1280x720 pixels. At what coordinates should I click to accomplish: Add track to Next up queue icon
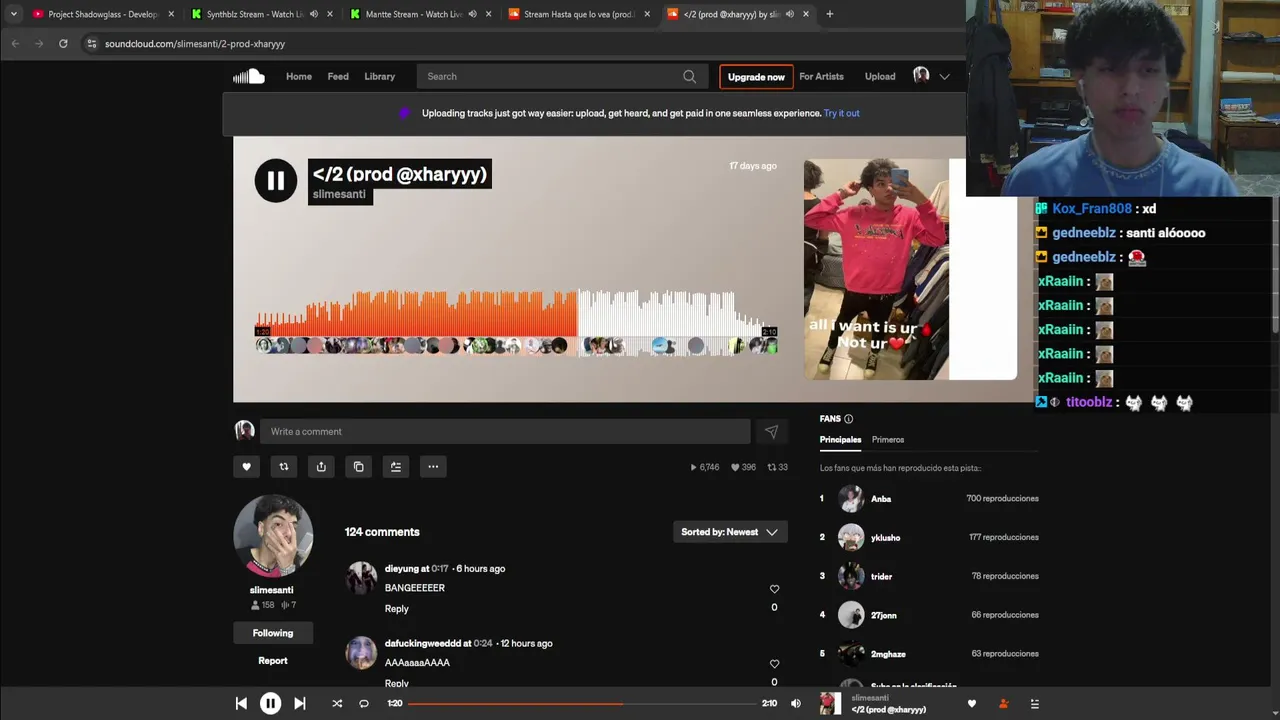(x=396, y=466)
